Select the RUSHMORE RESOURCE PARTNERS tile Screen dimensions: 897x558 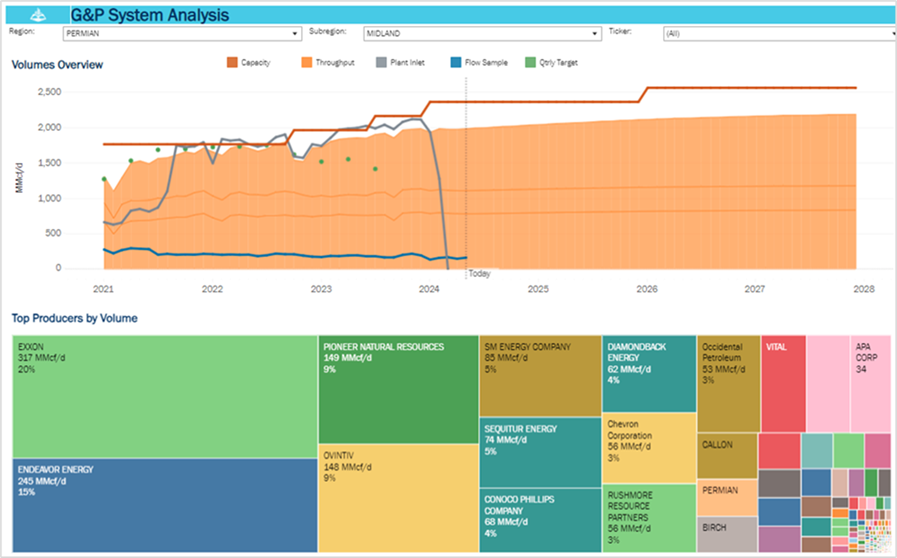coord(649,519)
